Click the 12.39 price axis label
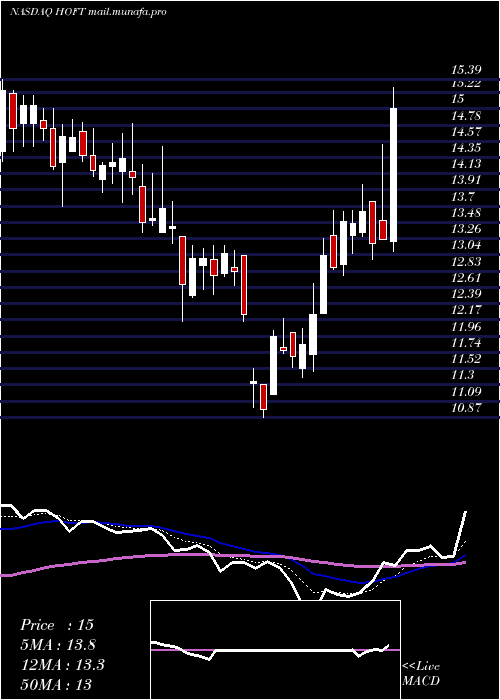500x700 pixels. coord(466,294)
